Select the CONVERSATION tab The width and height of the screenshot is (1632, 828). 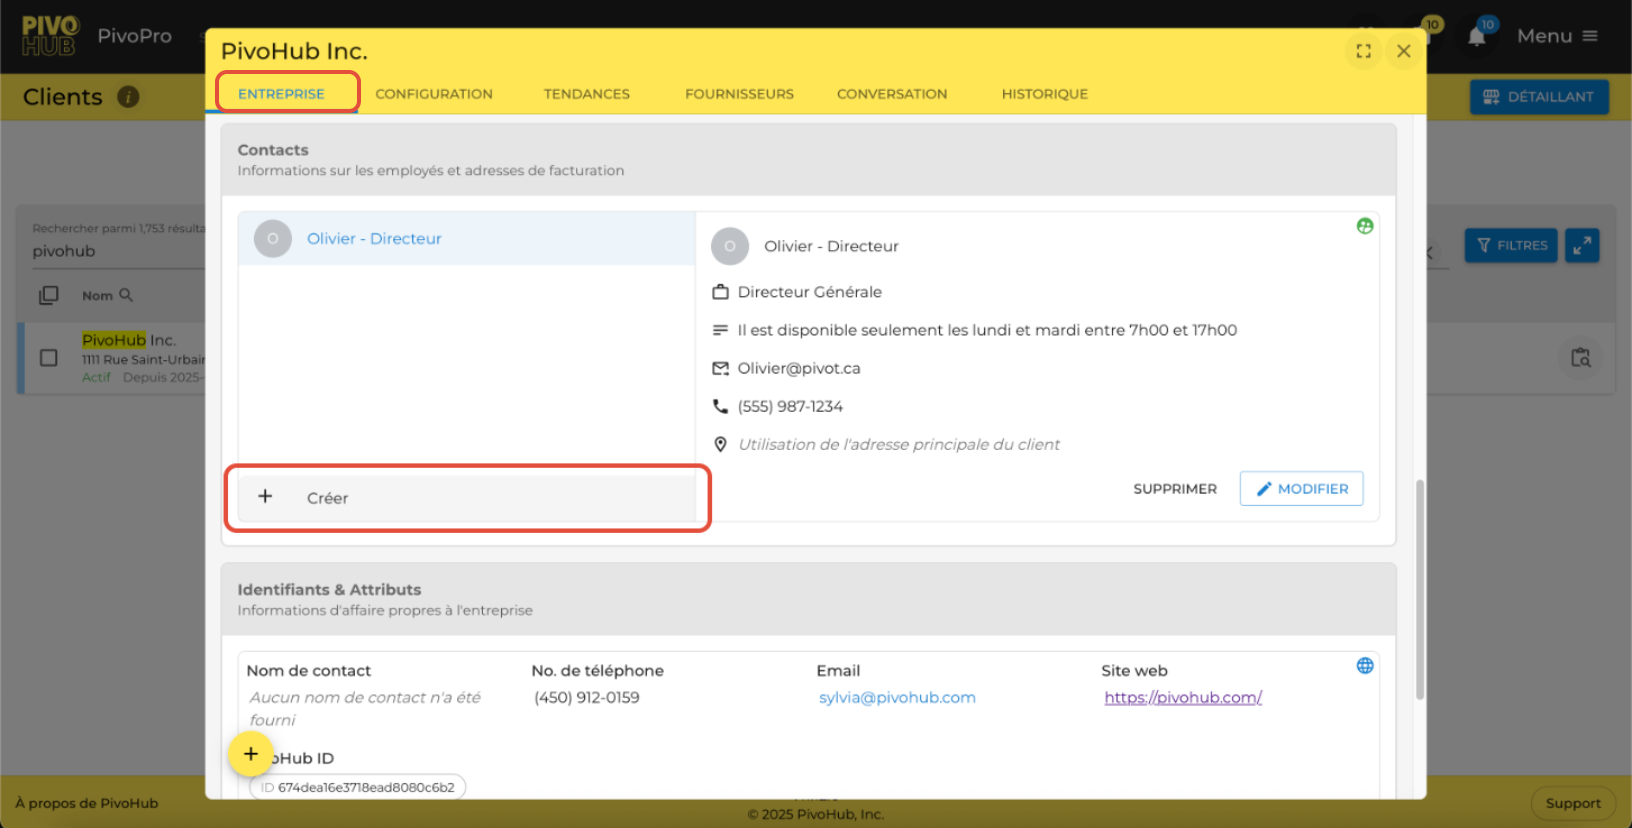pos(891,94)
